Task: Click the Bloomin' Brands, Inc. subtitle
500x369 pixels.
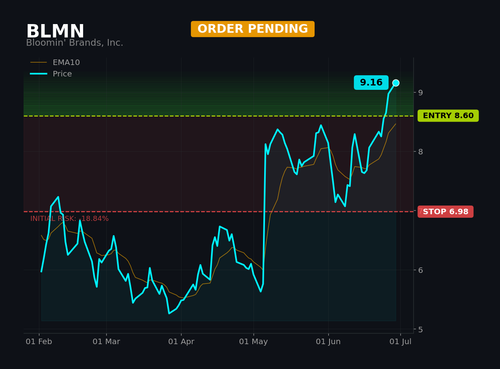Action: point(75,43)
